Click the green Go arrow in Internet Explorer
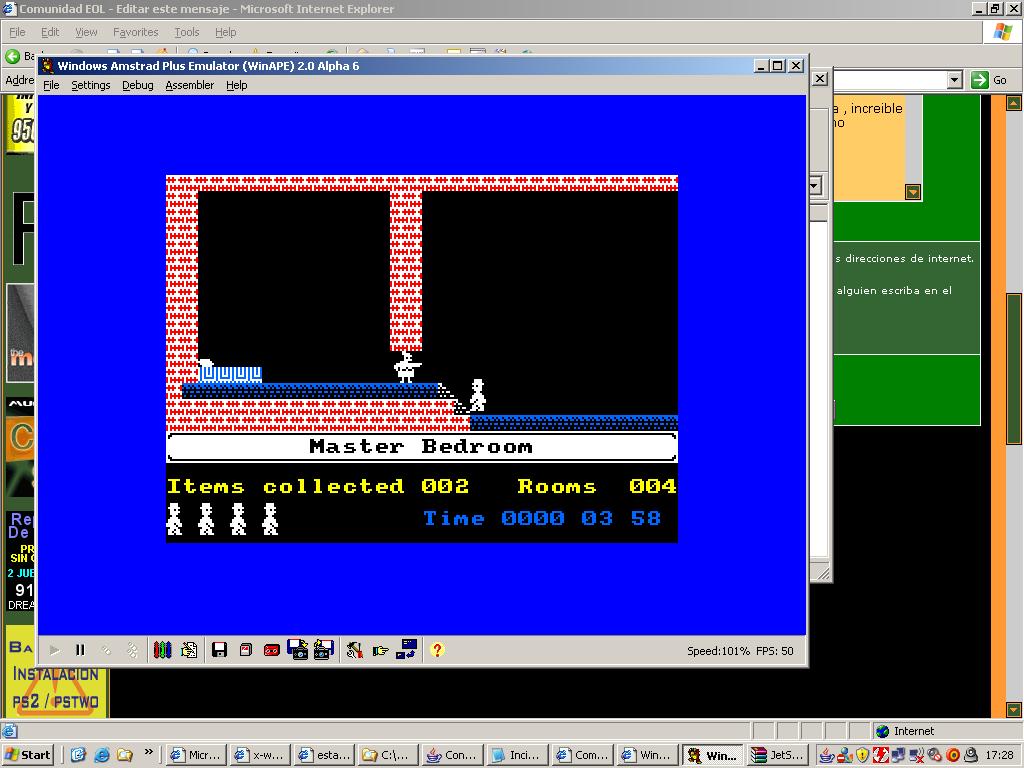This screenshot has height=768, width=1024. [980, 80]
